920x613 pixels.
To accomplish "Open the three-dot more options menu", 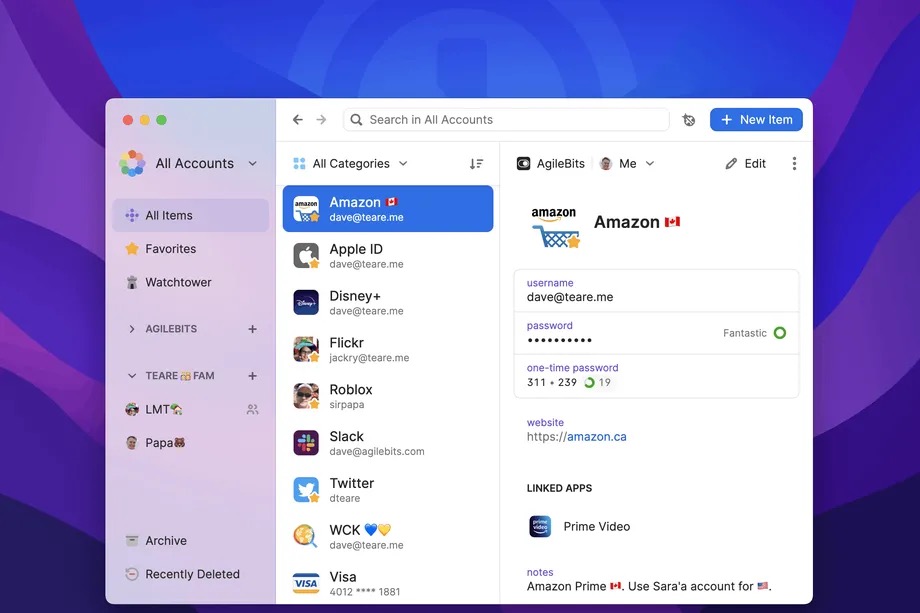I will coord(794,164).
